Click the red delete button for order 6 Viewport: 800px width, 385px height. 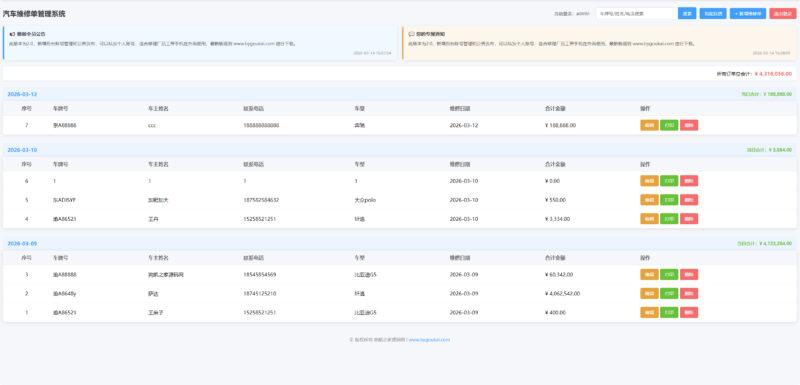[689, 181]
